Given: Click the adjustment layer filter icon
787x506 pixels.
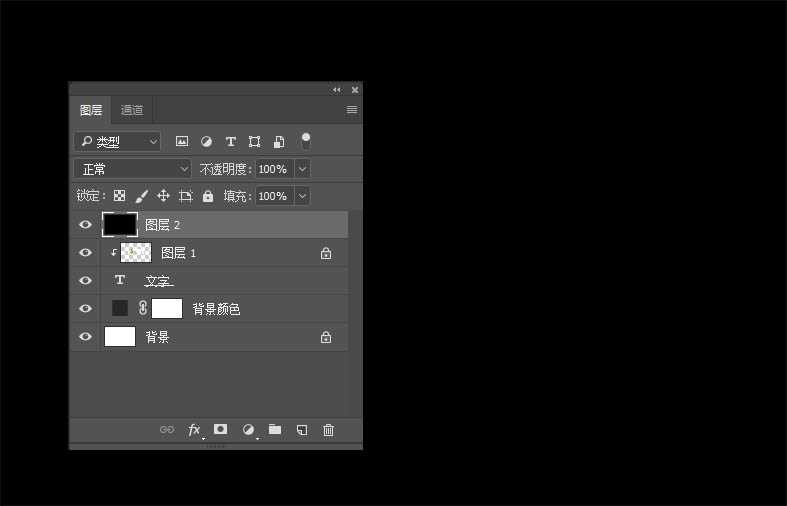Looking at the screenshot, I should click(206, 142).
